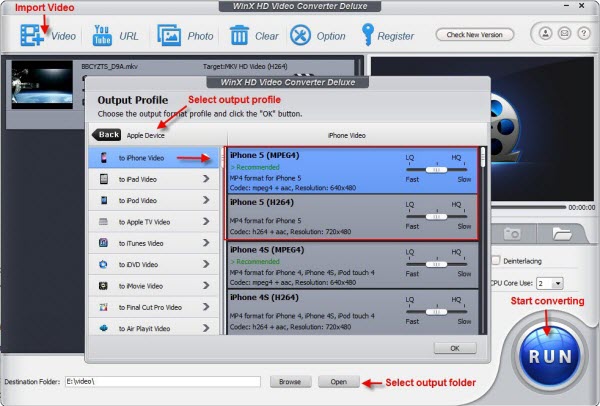Image resolution: width=600 pixels, height=406 pixels.
Task: Select the to iPhone Video category
Action: [x=154, y=158]
